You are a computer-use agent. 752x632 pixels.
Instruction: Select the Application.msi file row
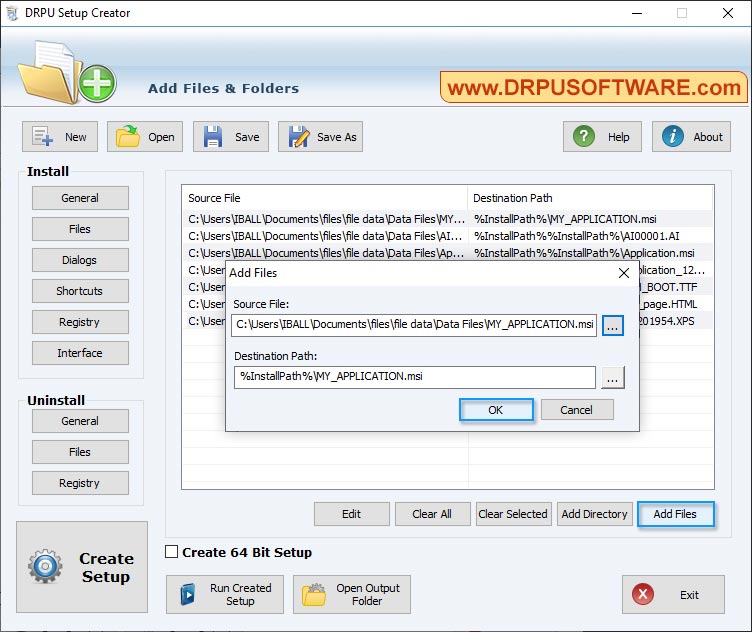click(x=448, y=253)
